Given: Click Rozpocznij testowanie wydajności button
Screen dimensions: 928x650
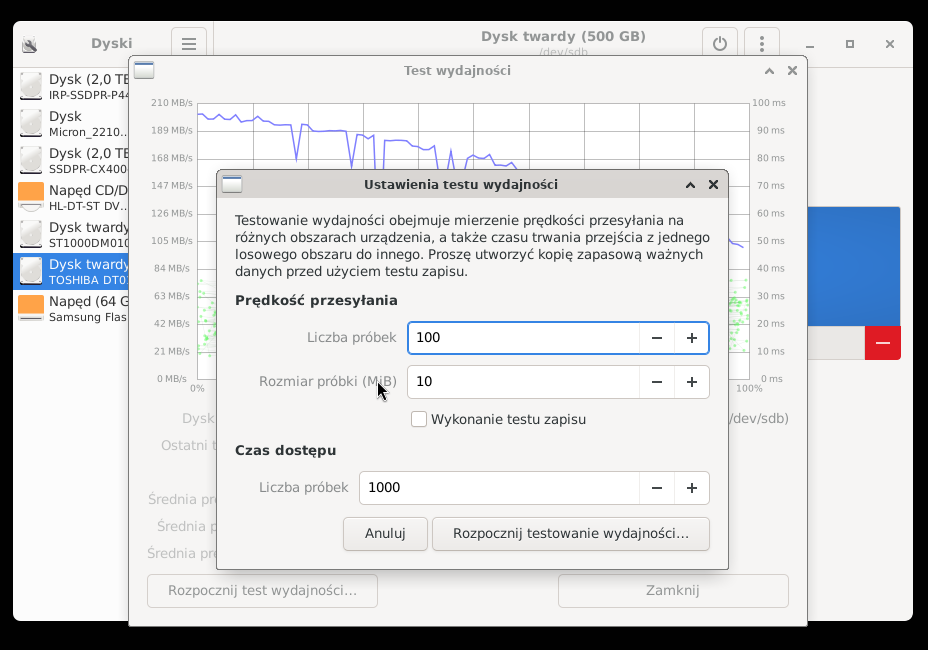Looking at the screenshot, I should tap(571, 534).
